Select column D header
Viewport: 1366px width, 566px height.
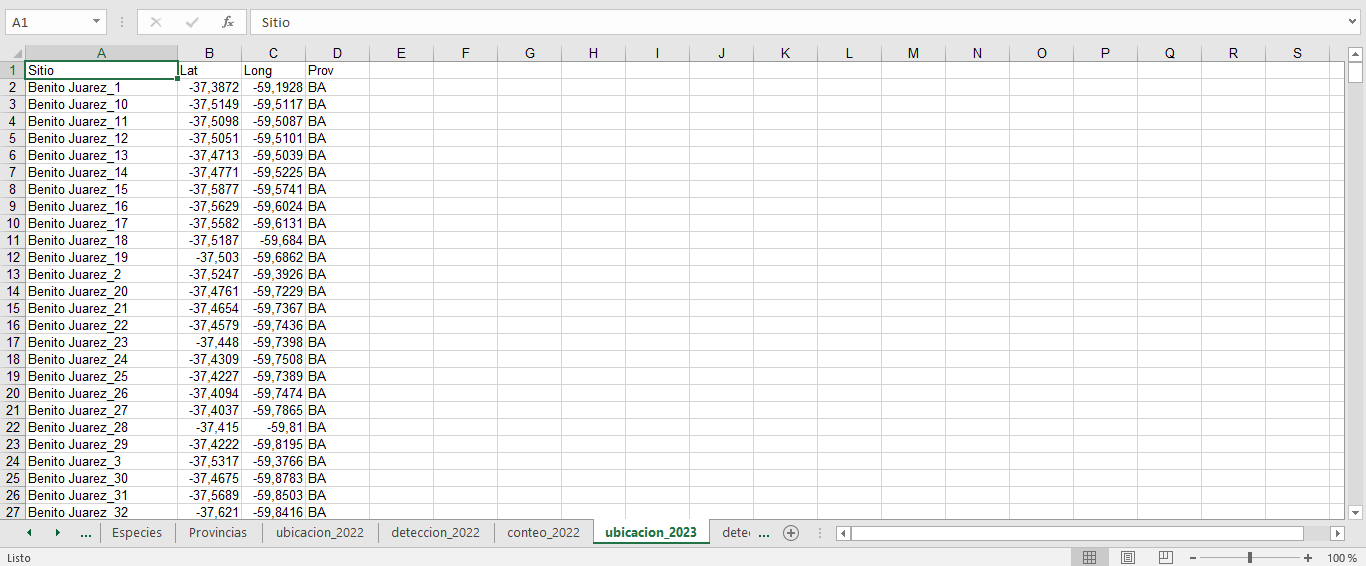coord(337,54)
